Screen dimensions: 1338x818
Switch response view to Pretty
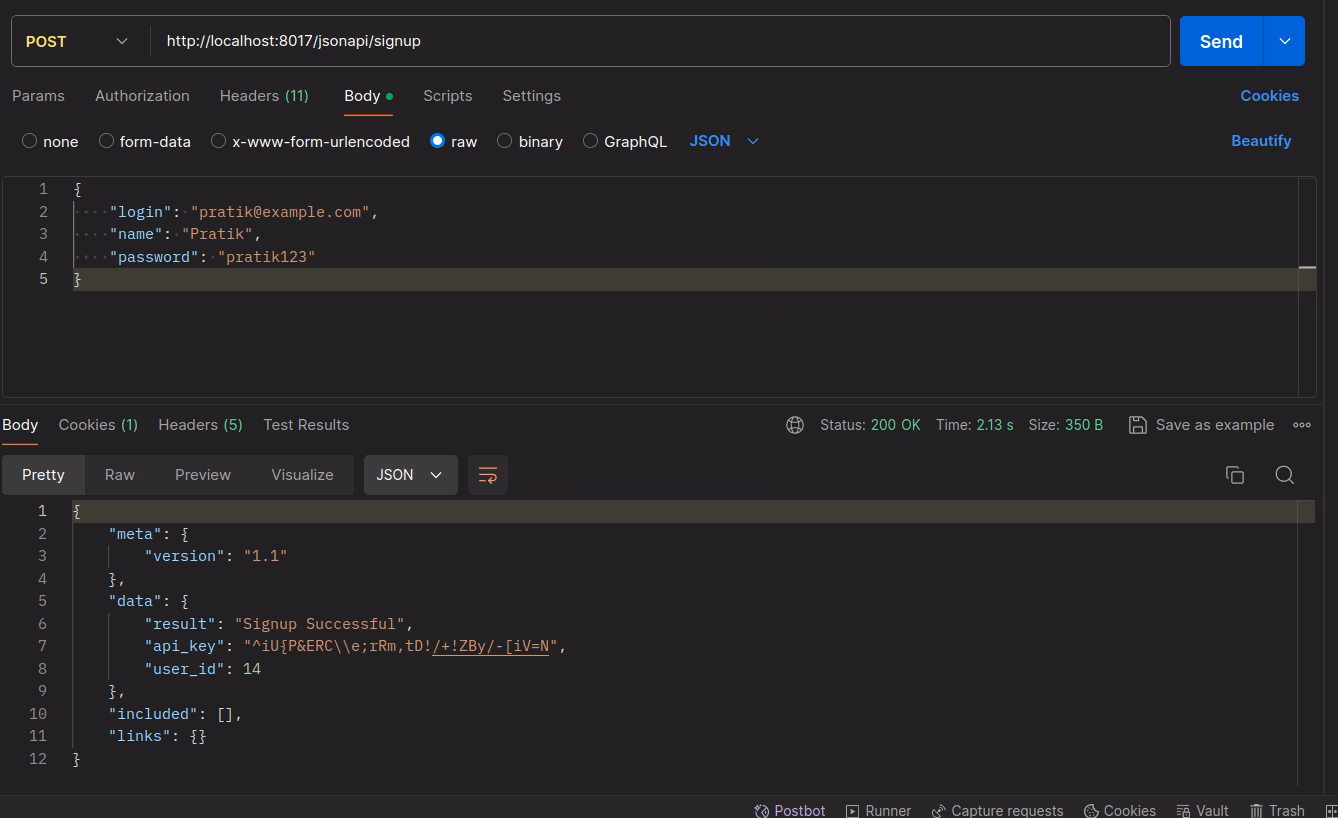pyautogui.click(x=43, y=475)
